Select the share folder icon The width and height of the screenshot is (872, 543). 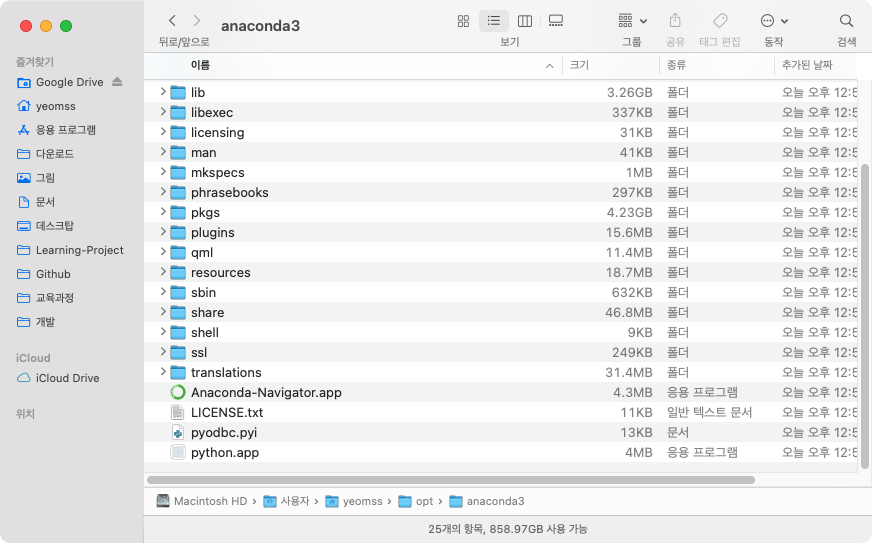tap(178, 313)
